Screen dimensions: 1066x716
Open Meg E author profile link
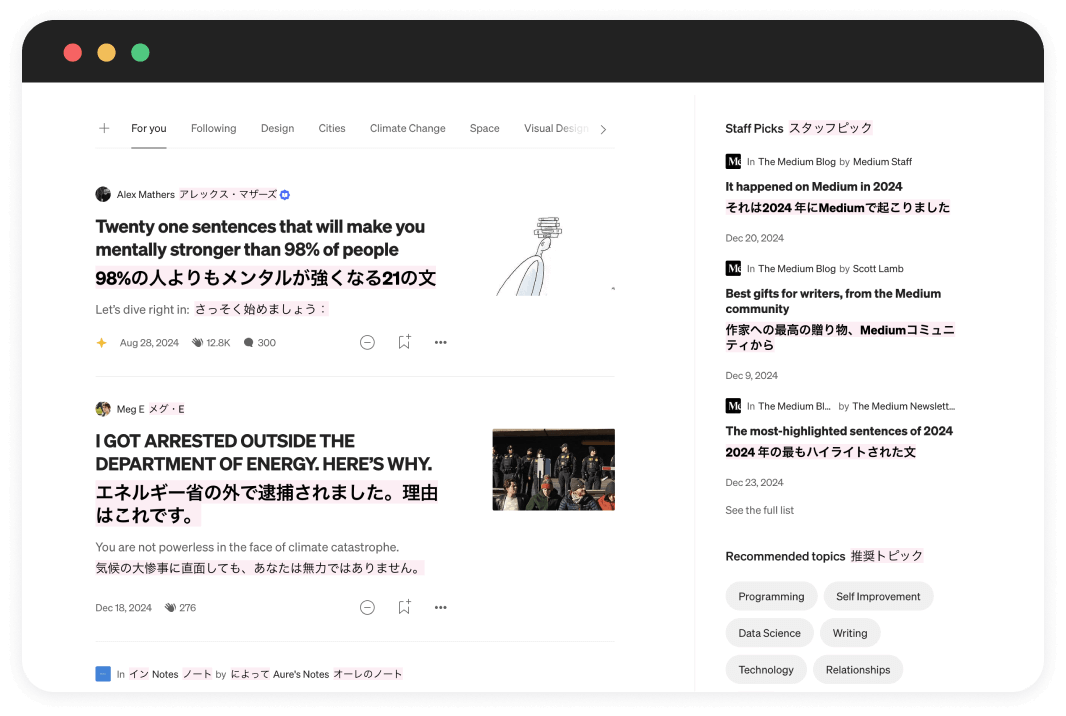pos(131,409)
